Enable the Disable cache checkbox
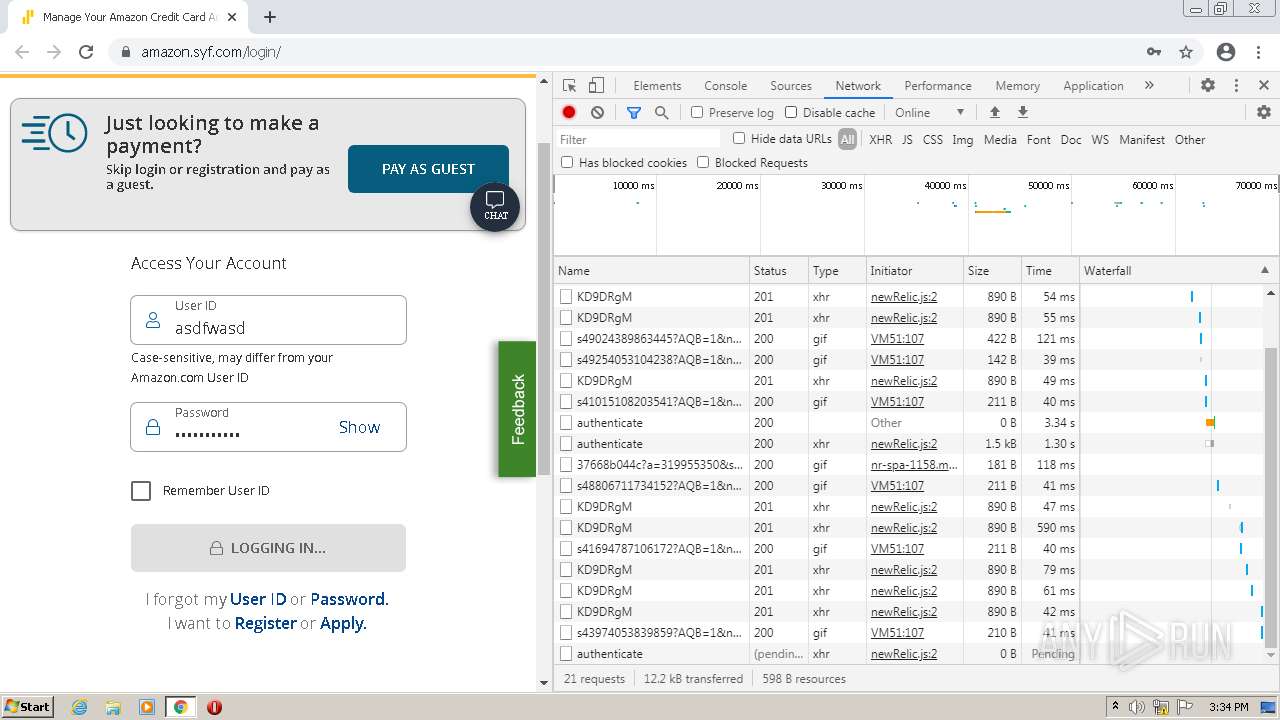 point(791,113)
